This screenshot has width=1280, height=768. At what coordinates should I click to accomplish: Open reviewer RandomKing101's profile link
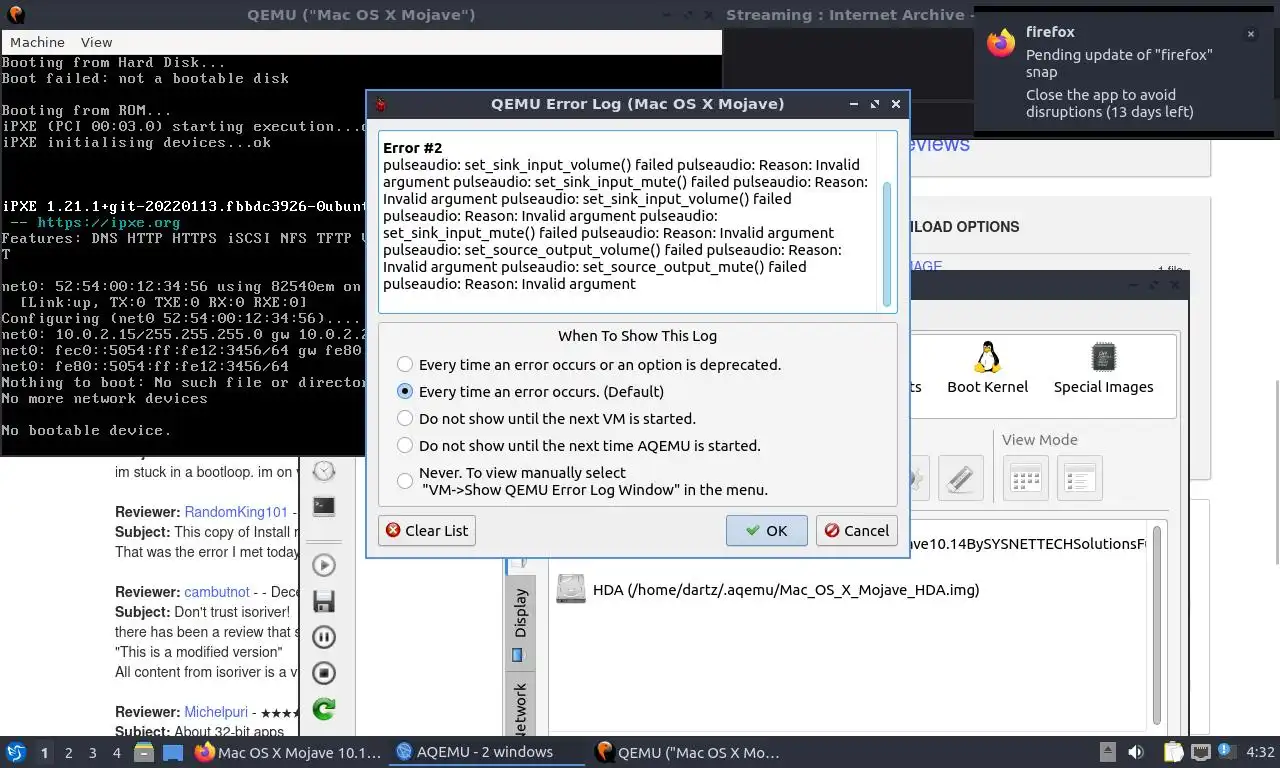click(236, 512)
